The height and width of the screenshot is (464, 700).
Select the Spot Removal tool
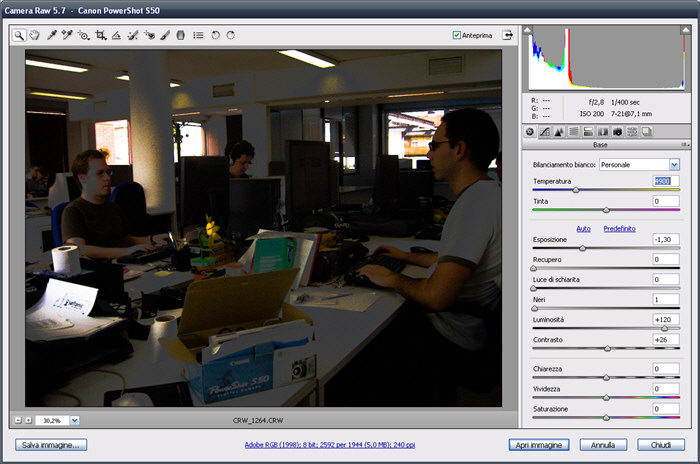click(x=133, y=35)
